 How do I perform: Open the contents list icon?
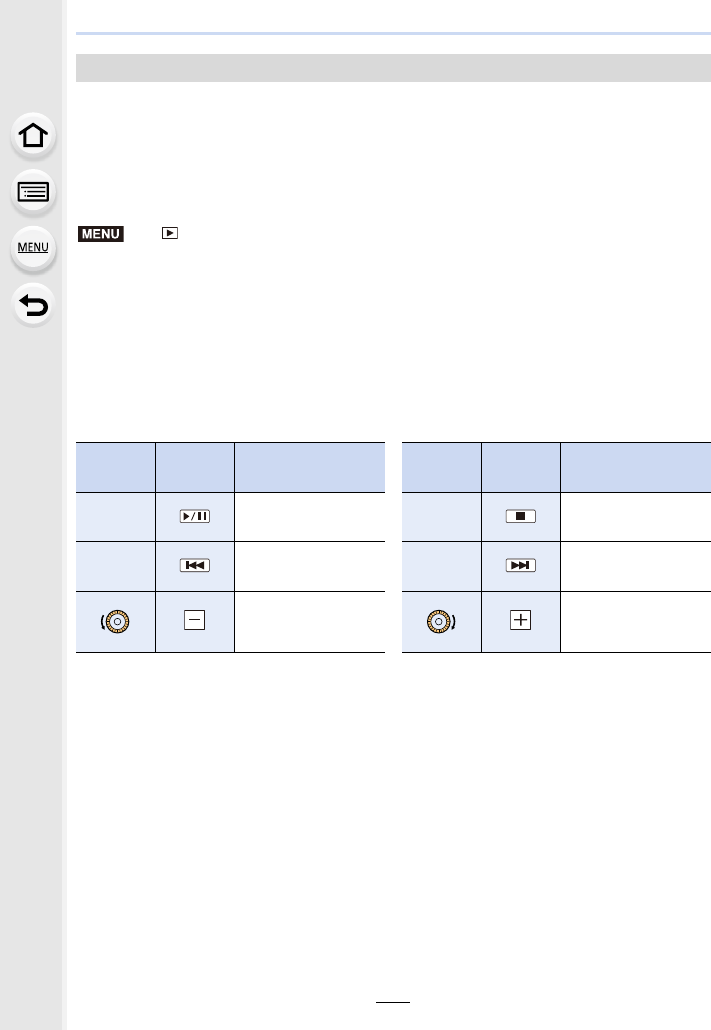(33, 192)
